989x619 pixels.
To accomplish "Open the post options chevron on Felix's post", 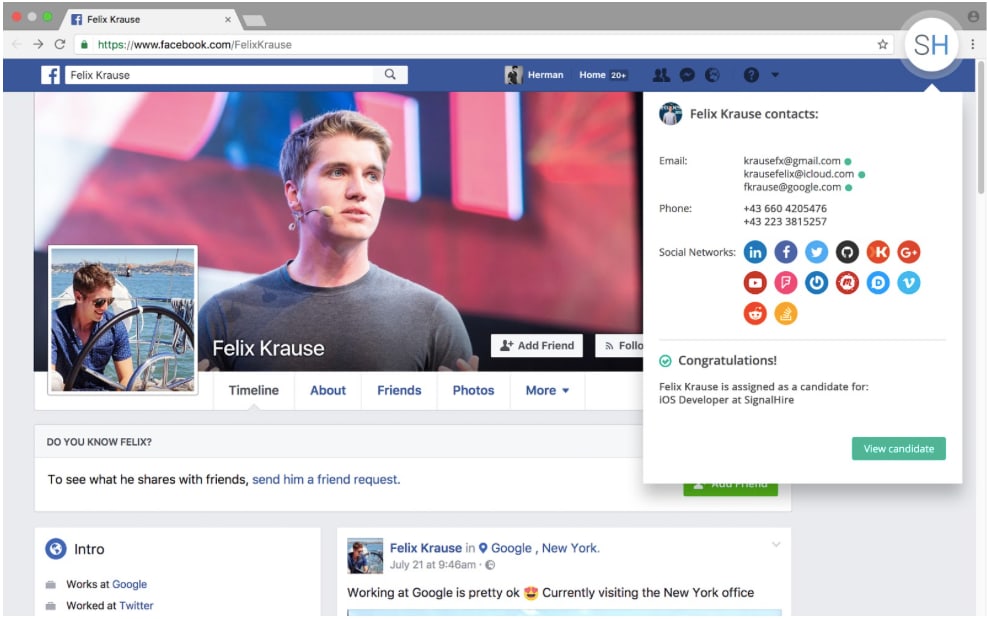I will (776, 544).
